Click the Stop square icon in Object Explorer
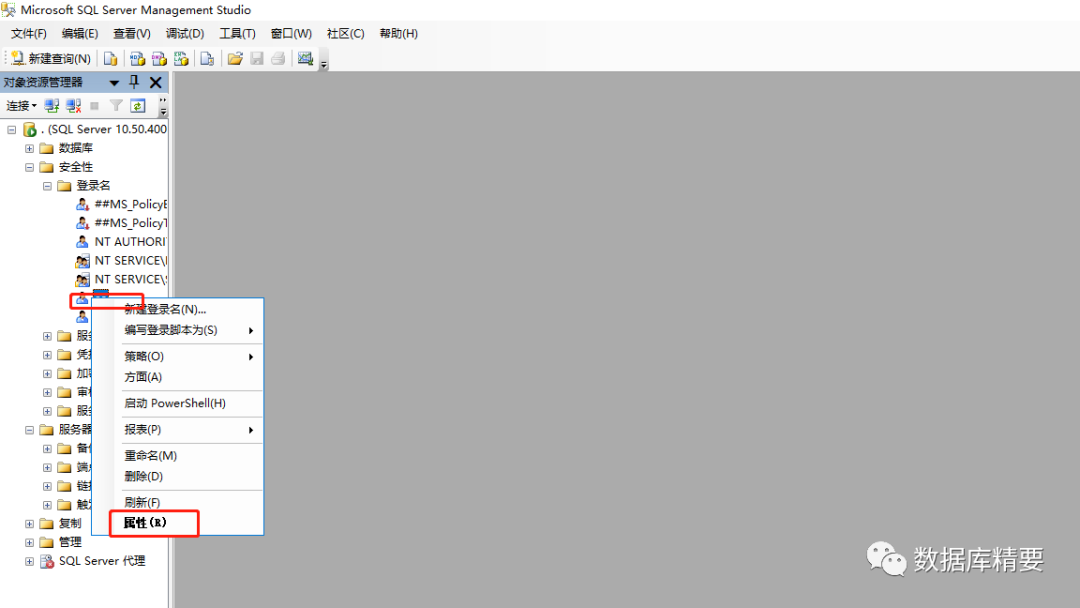The width and height of the screenshot is (1080, 608). pyautogui.click(x=94, y=105)
